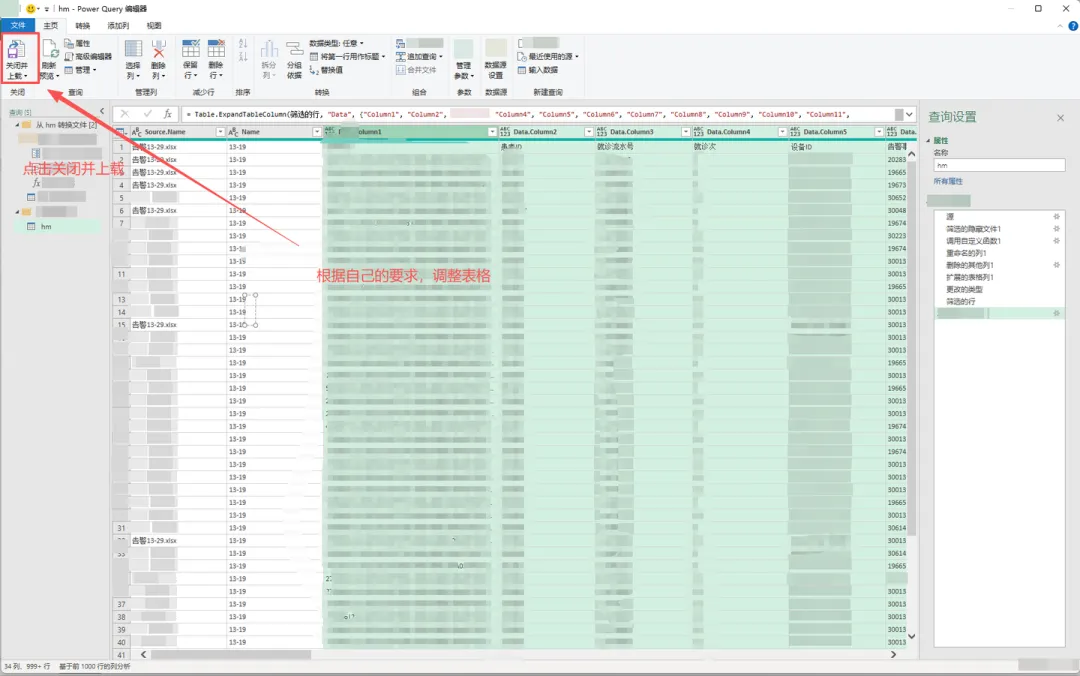The width and height of the screenshot is (1080, 676).
Task: Collapse the 属性 section in query settings
Action: [x=928, y=141]
